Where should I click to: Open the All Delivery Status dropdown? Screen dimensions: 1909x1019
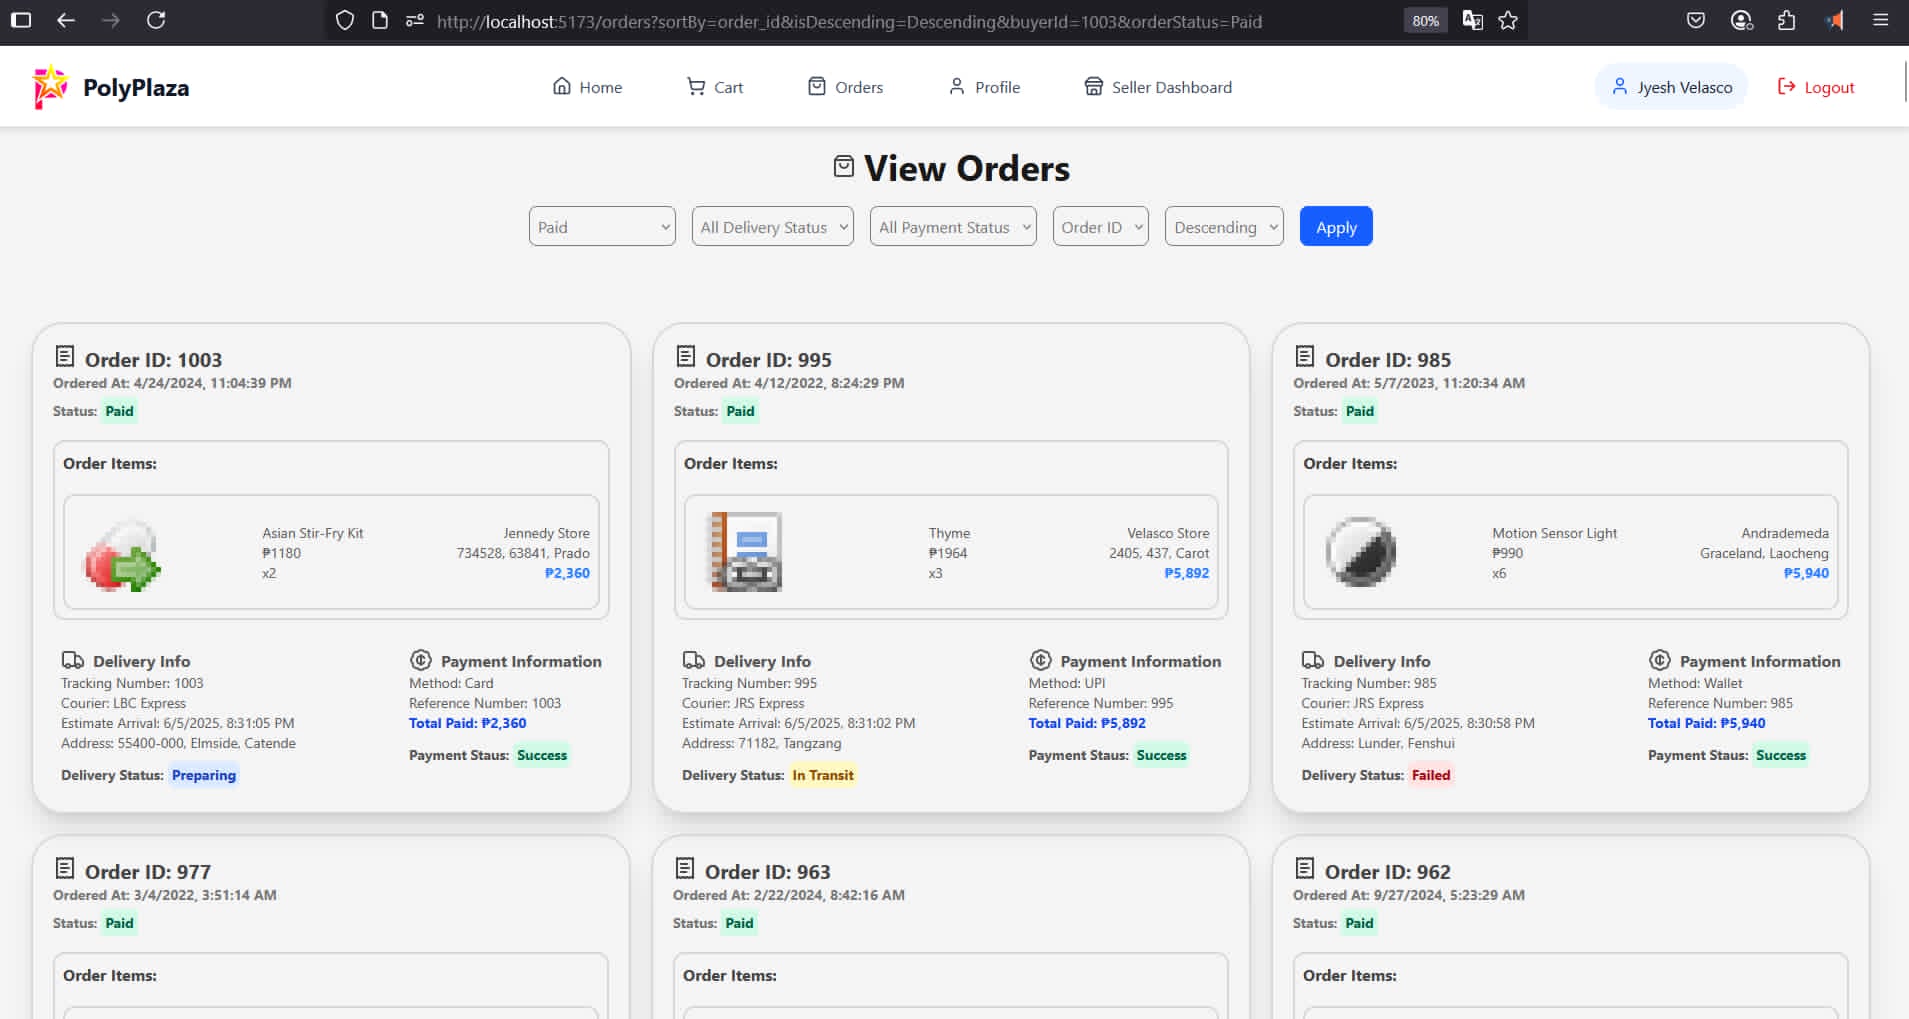773,227
